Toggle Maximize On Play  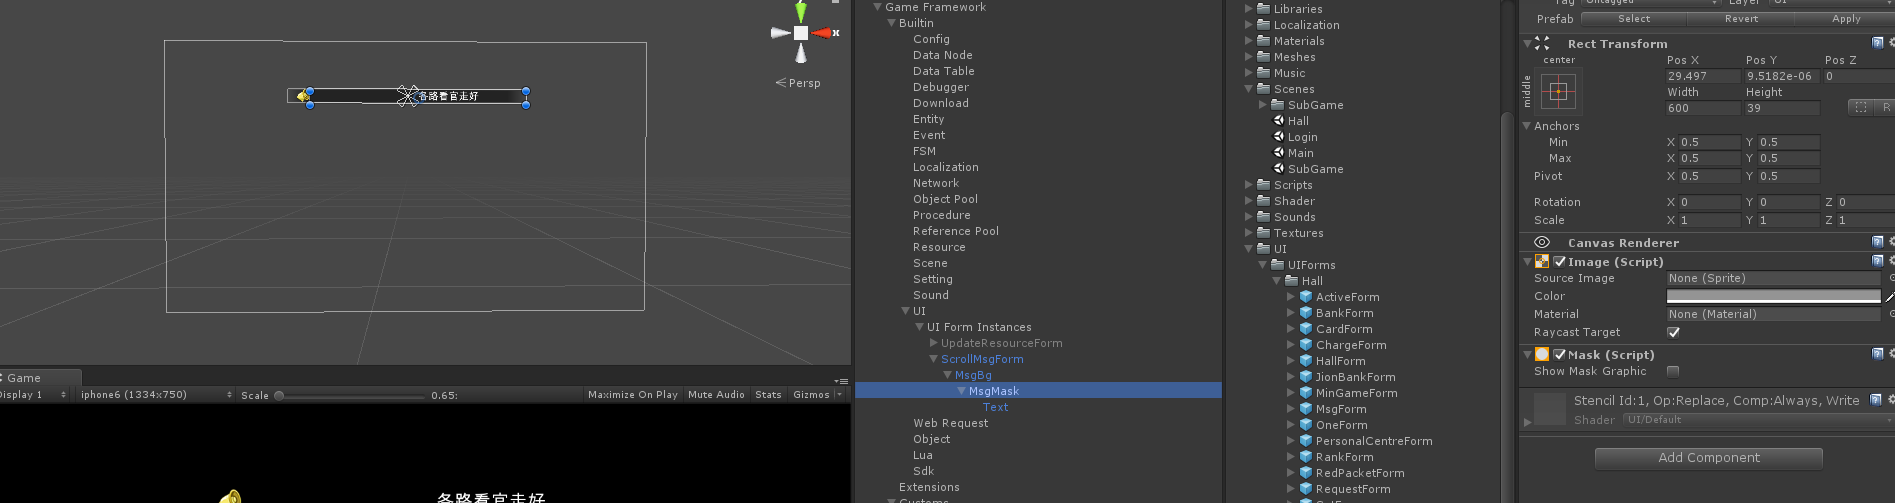point(632,394)
